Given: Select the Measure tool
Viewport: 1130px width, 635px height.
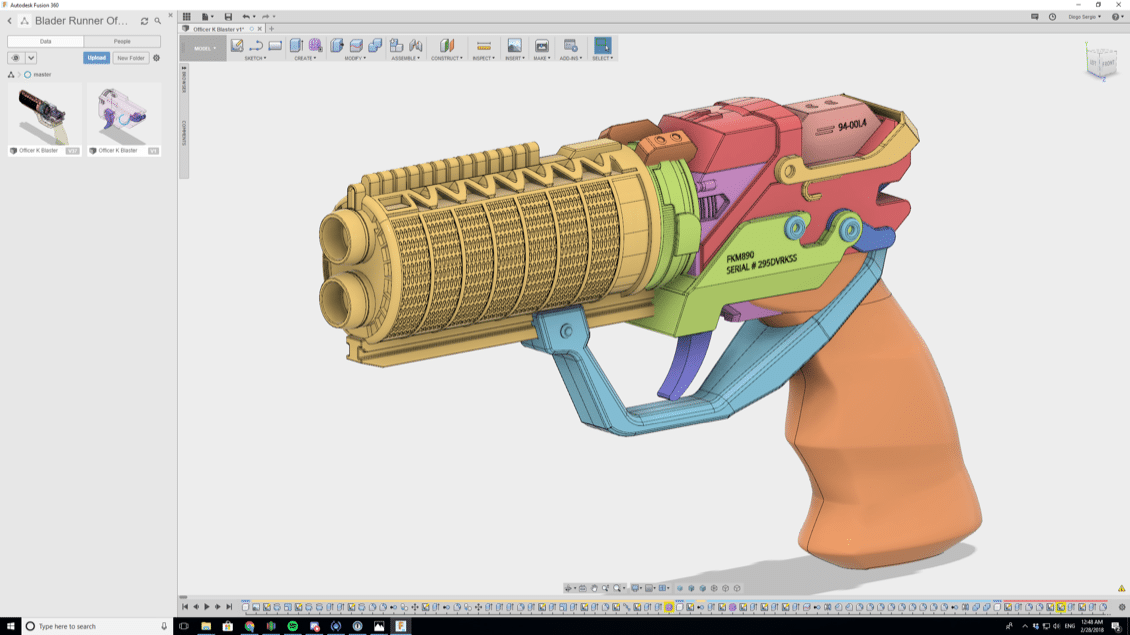Looking at the screenshot, I should click(484, 45).
